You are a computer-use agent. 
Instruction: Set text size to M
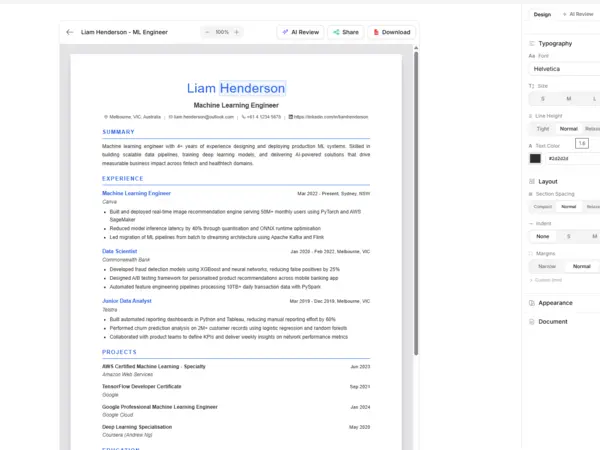coord(569,99)
